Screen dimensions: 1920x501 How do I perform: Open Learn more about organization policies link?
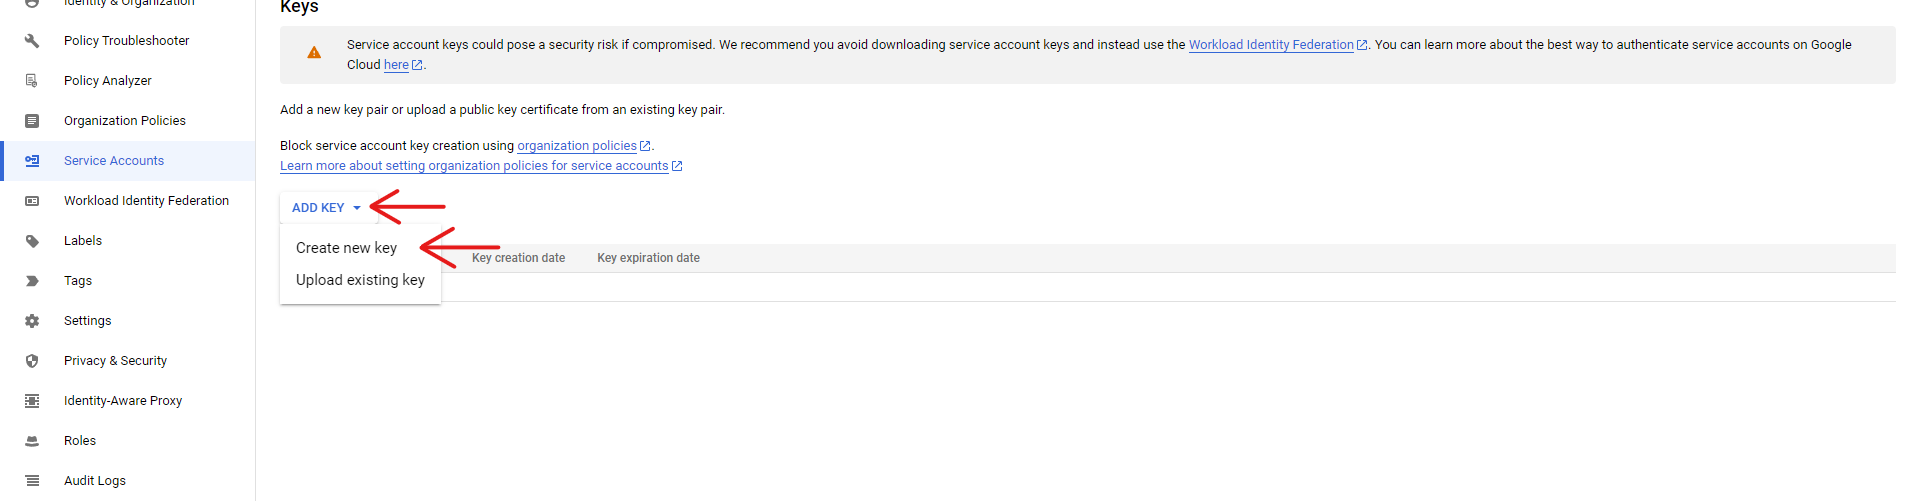point(474,166)
